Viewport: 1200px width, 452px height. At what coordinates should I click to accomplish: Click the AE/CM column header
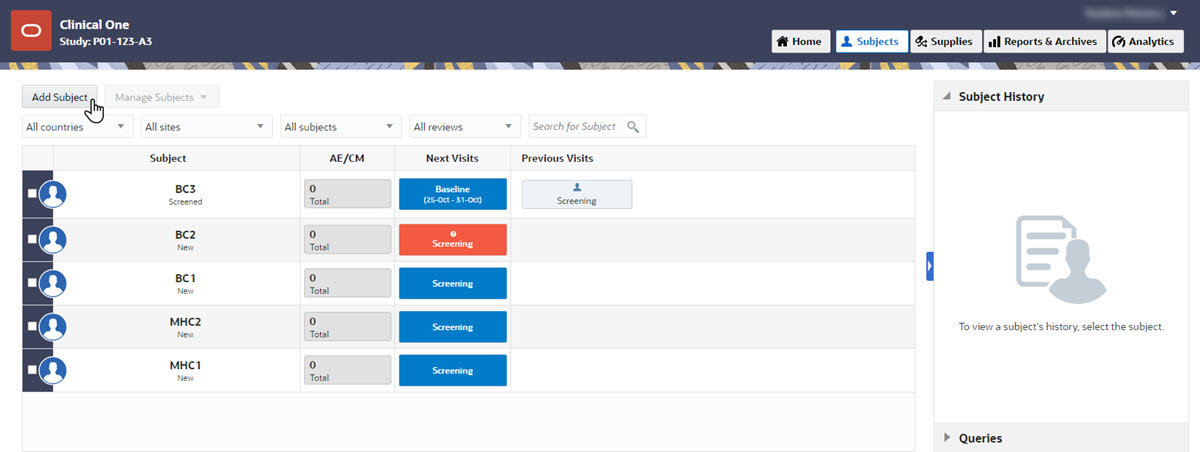347,158
